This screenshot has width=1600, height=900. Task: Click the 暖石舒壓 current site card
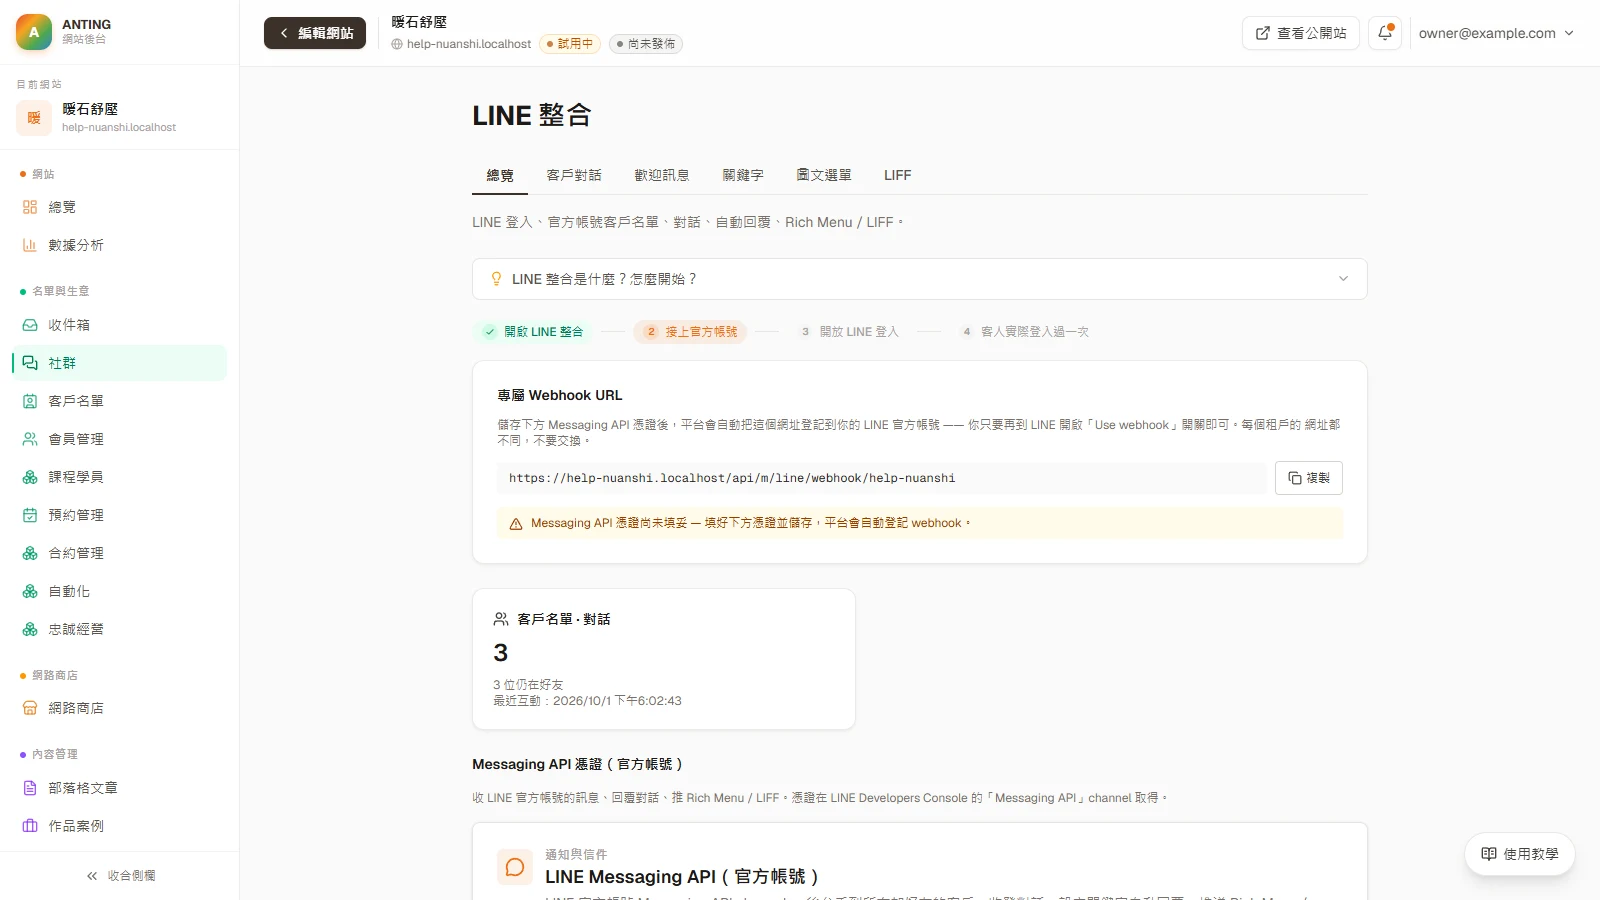(119, 117)
